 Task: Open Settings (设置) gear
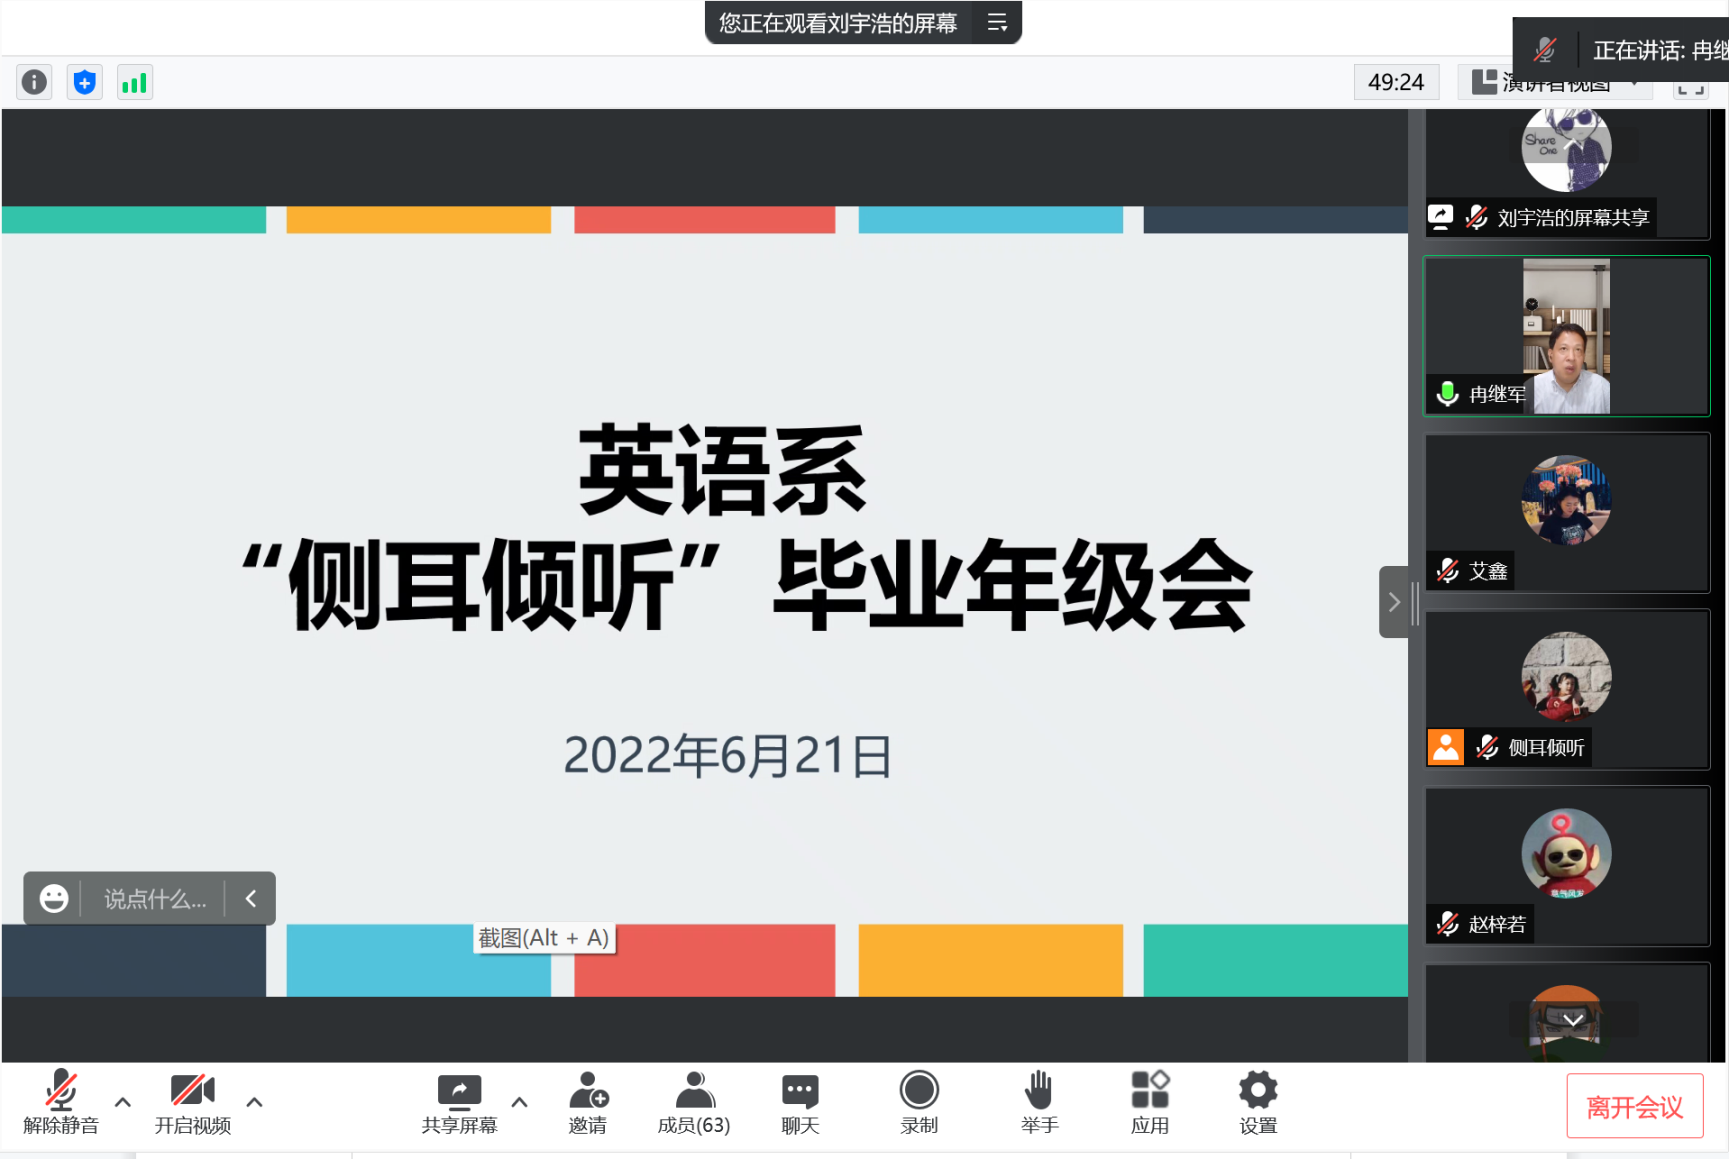click(x=1257, y=1102)
